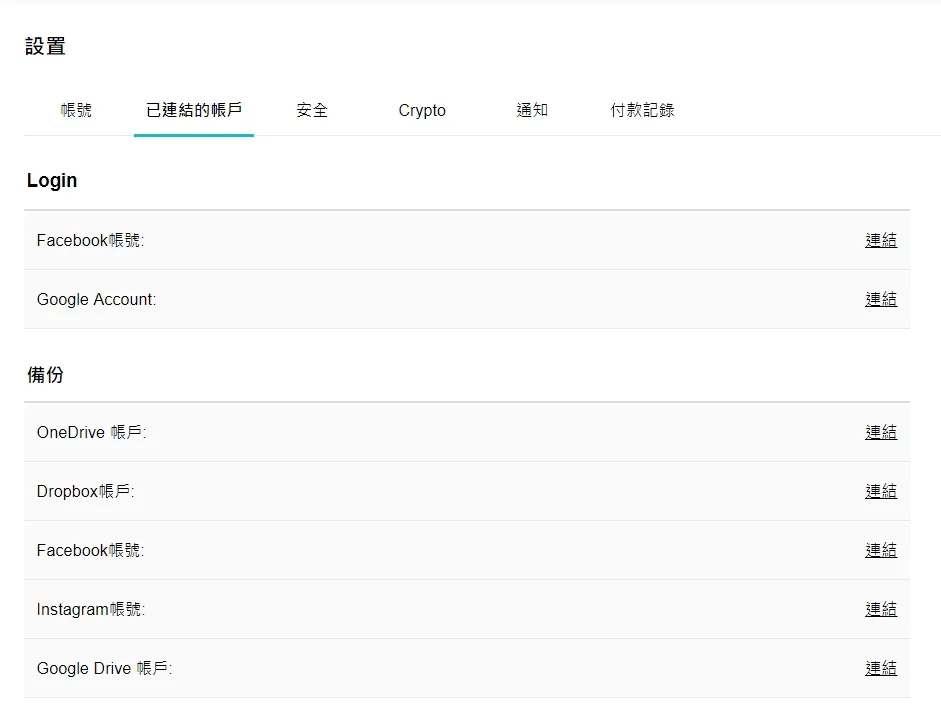Switch to the 帳號 tab
This screenshot has height=708, width=941.
click(x=76, y=110)
